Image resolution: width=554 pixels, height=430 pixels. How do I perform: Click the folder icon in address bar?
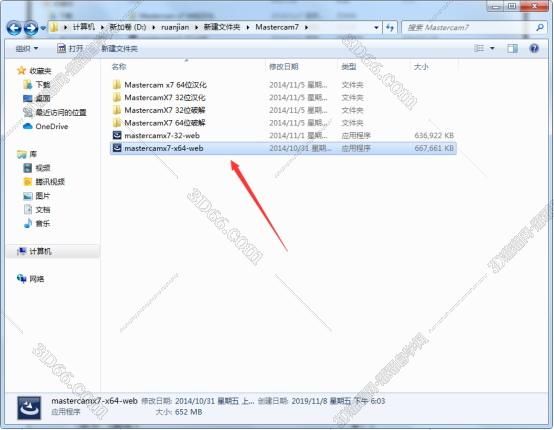pyautogui.click(x=54, y=27)
